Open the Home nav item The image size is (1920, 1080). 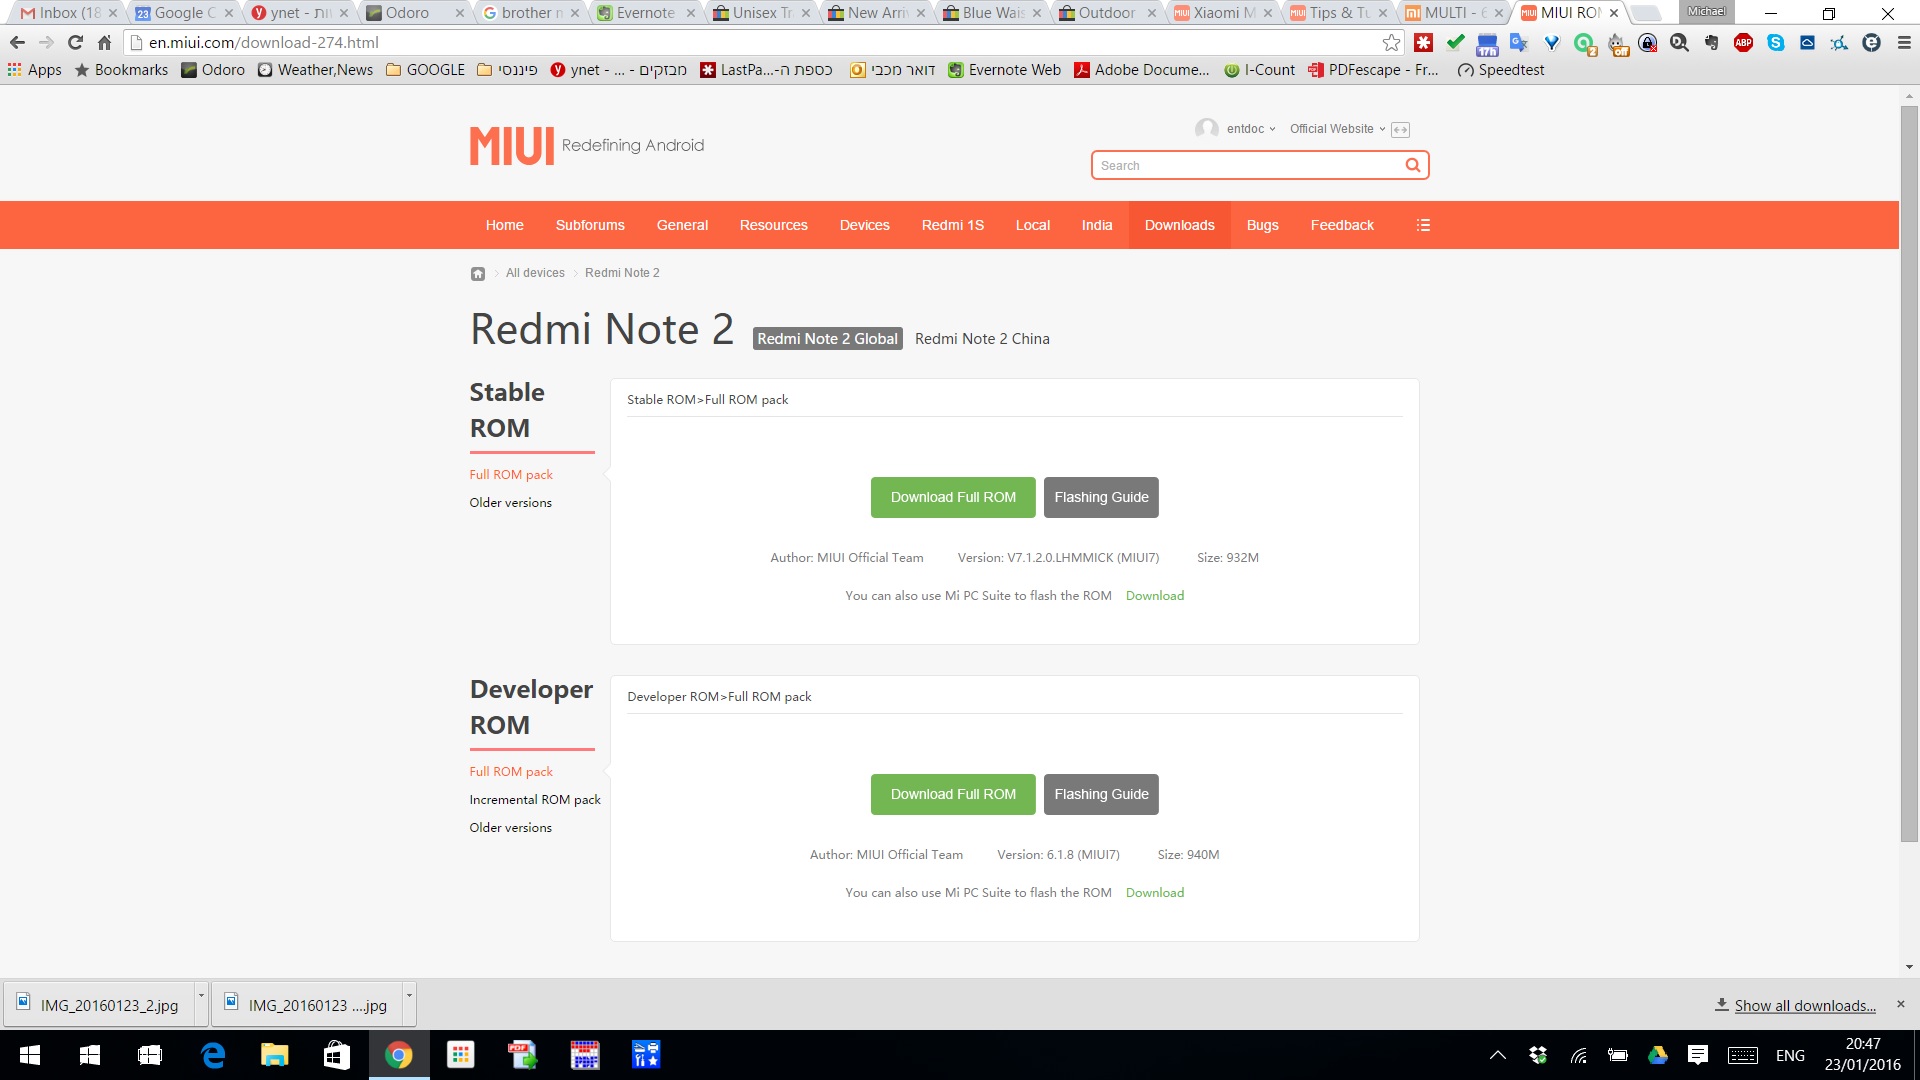point(504,225)
